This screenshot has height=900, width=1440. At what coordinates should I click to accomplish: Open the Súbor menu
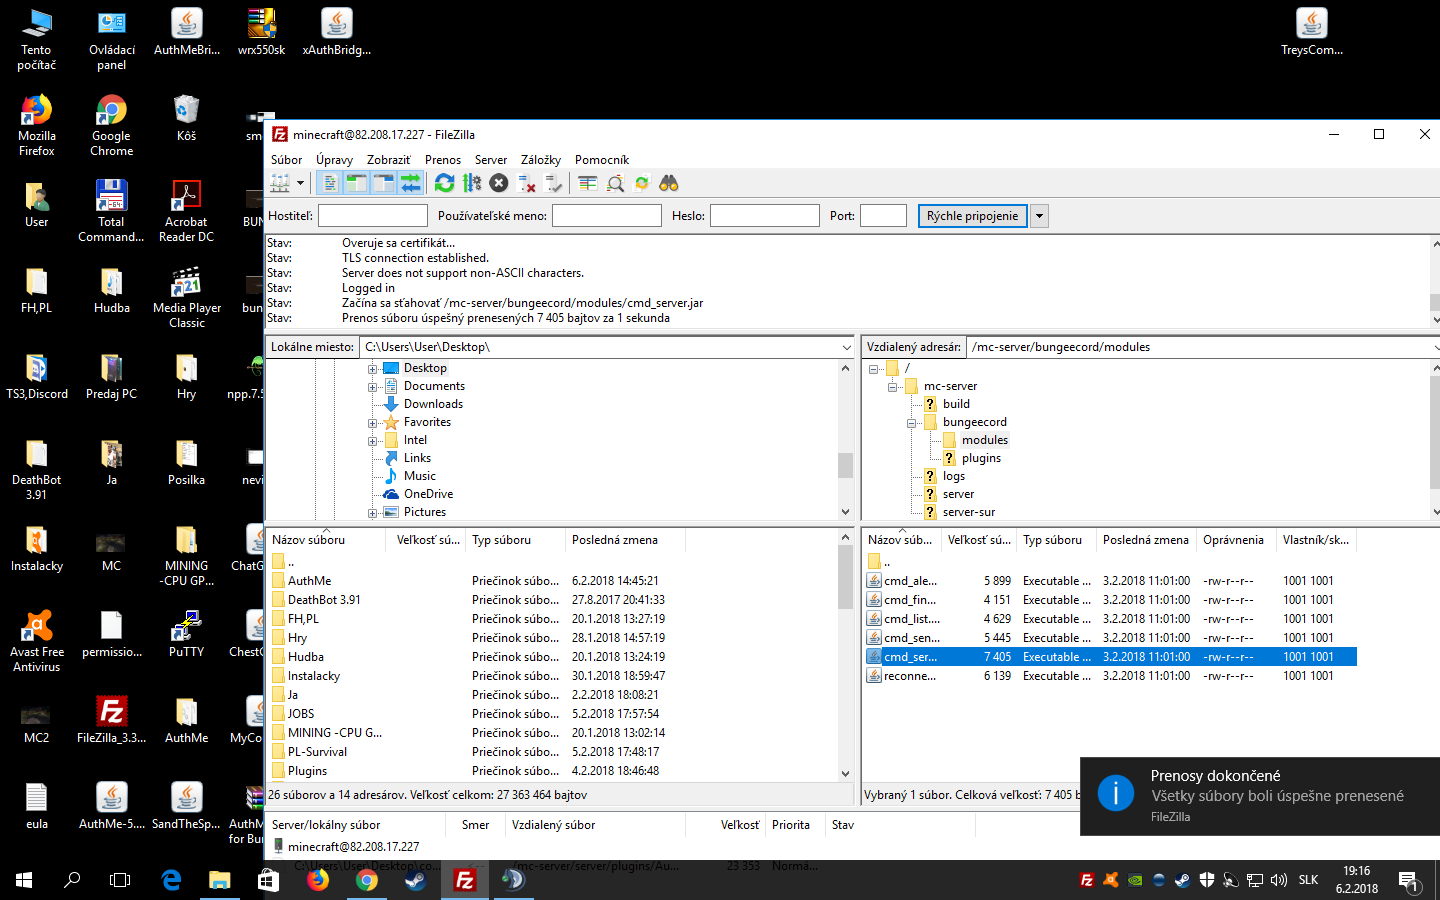286,160
